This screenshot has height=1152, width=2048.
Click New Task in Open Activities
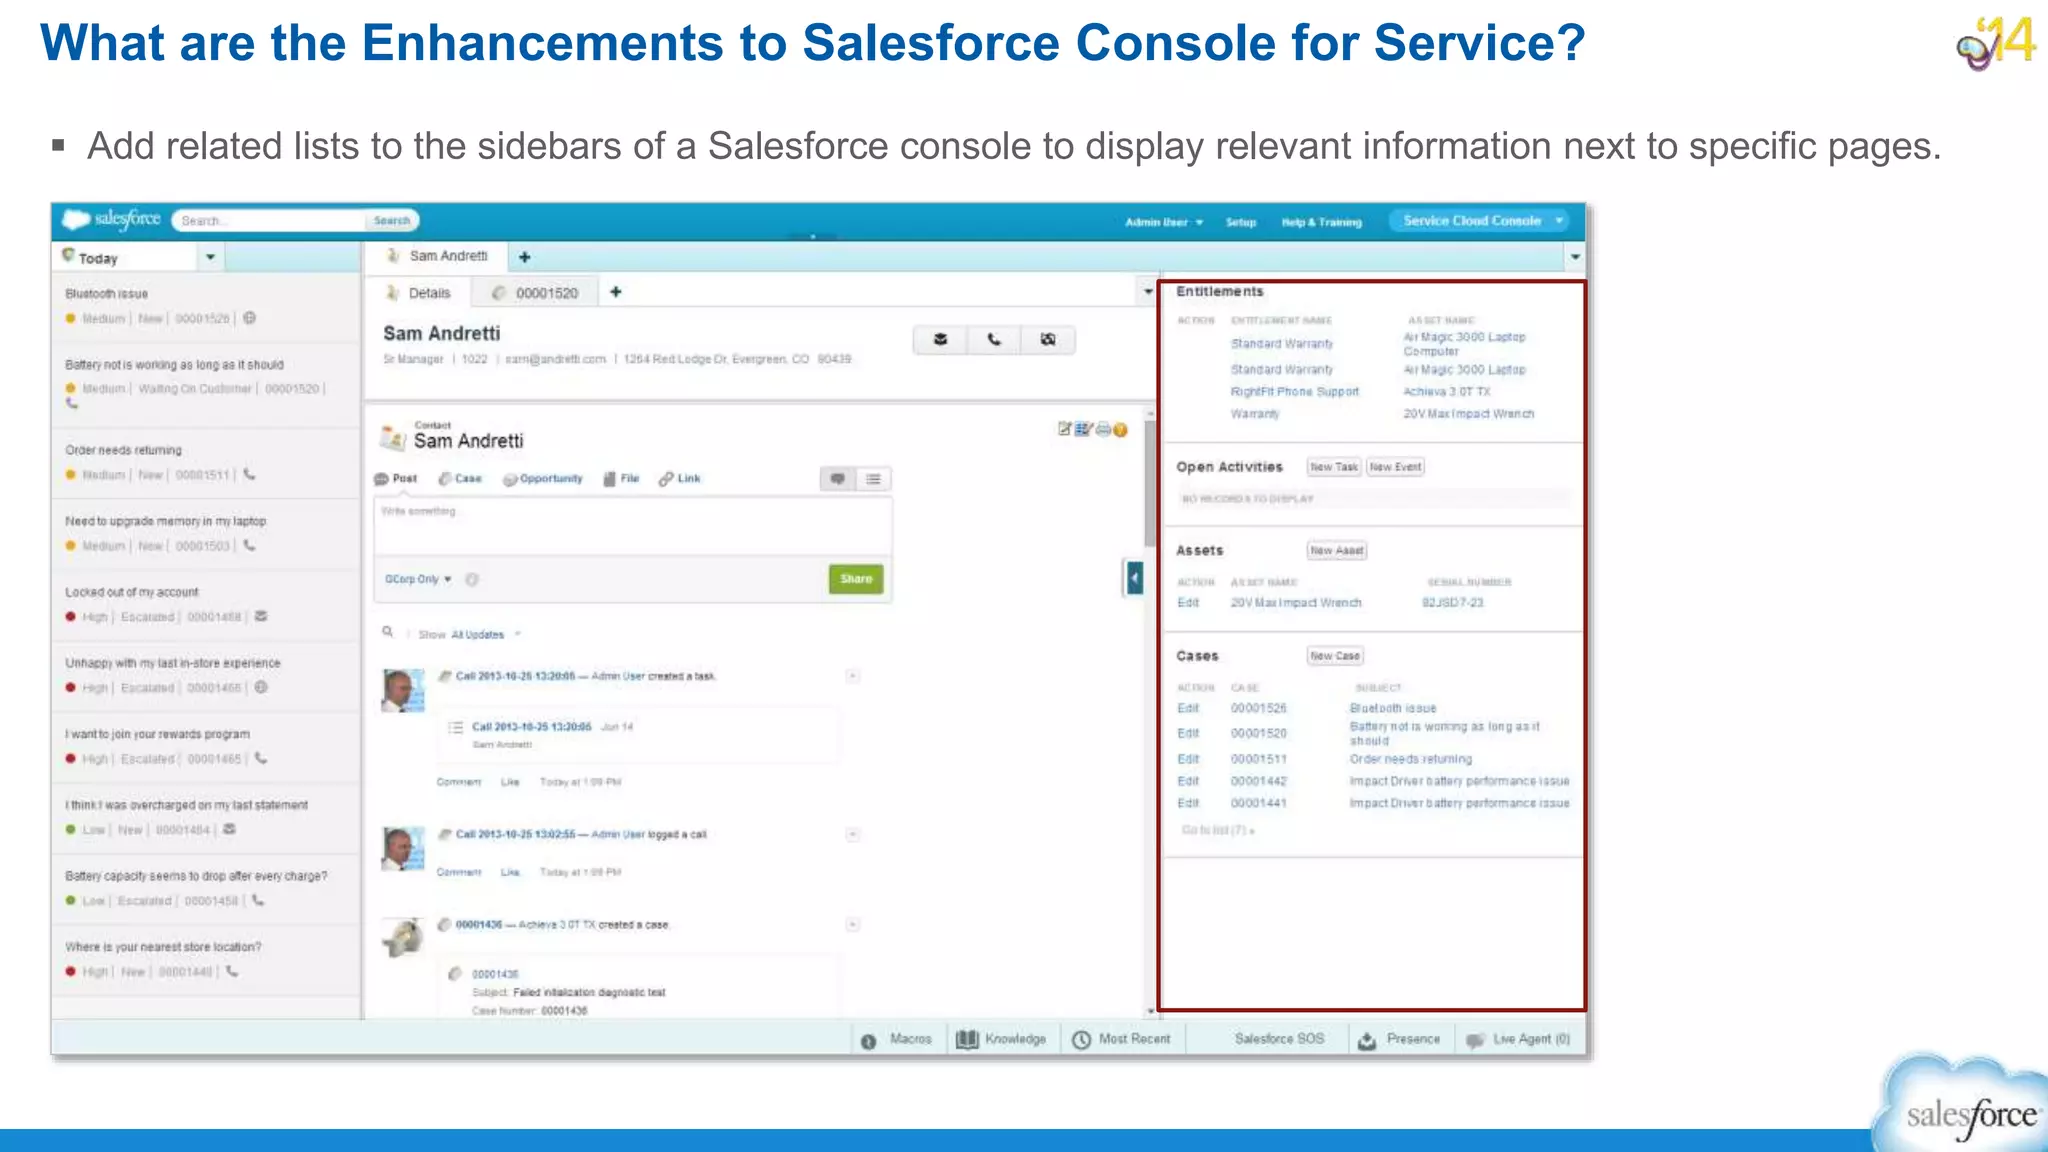click(1334, 467)
